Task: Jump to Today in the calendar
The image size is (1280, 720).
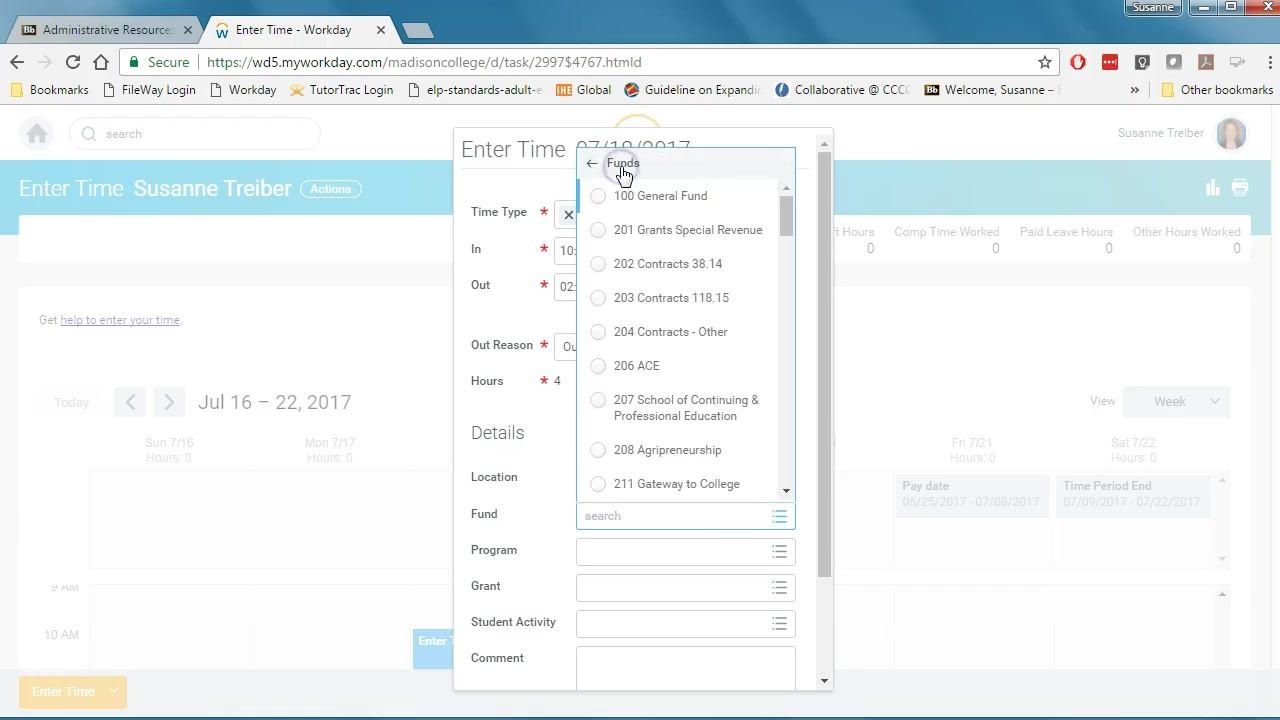Action: 72,402
